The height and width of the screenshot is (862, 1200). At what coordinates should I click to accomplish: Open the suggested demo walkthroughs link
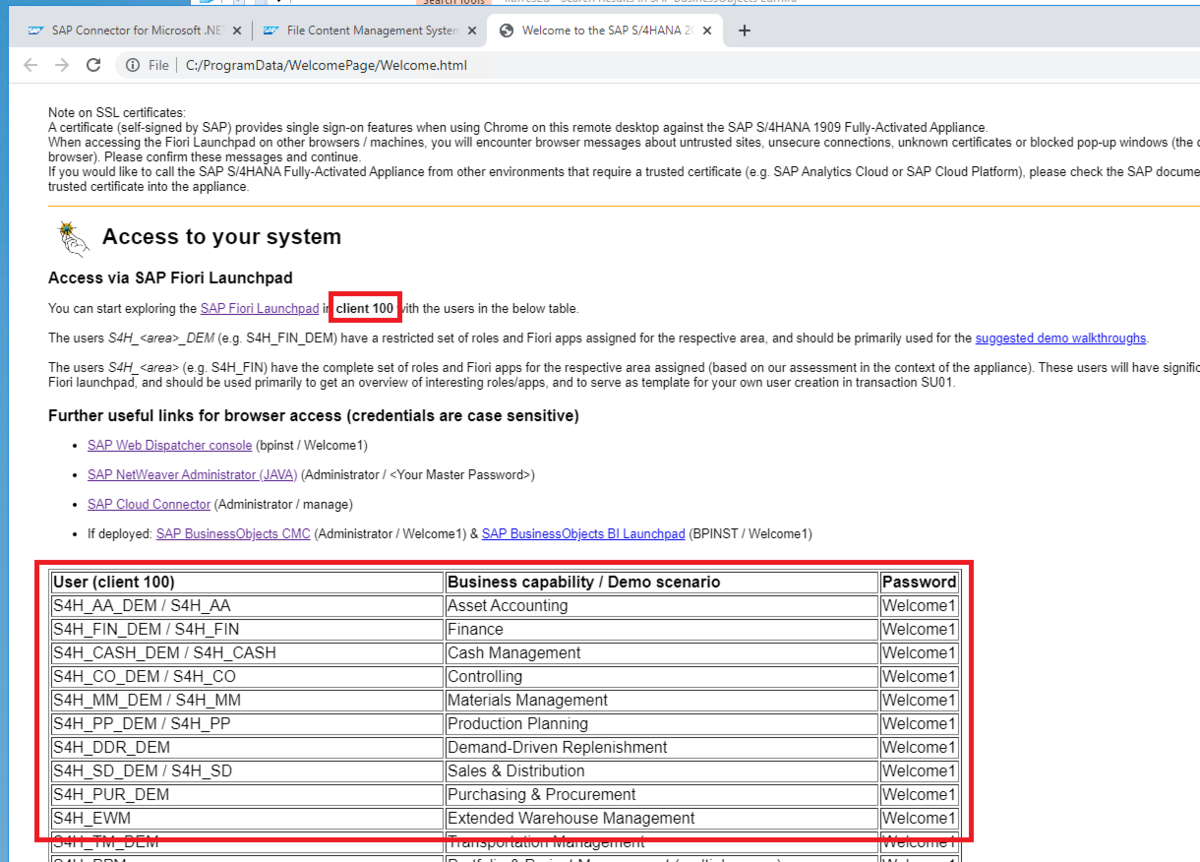tap(1061, 338)
